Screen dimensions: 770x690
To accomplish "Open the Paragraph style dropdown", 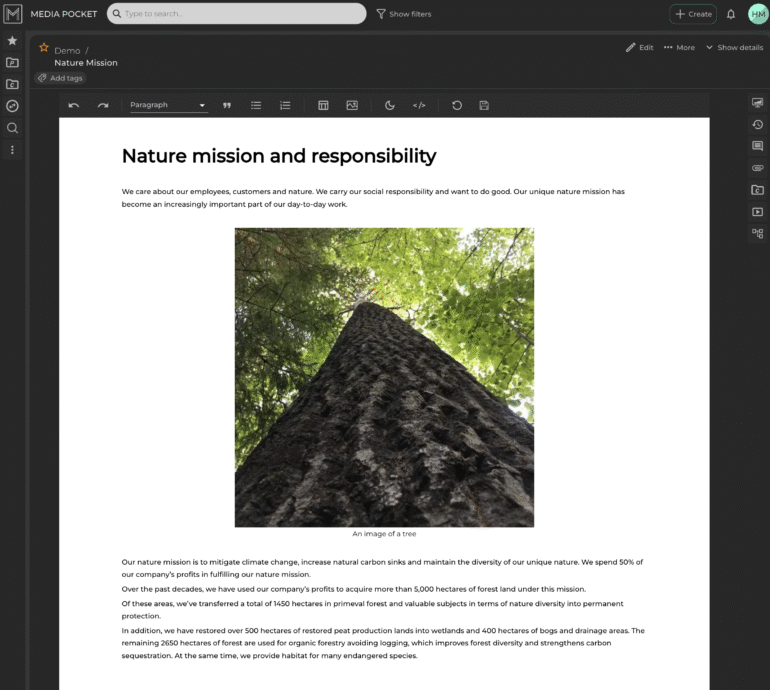I will coord(168,105).
